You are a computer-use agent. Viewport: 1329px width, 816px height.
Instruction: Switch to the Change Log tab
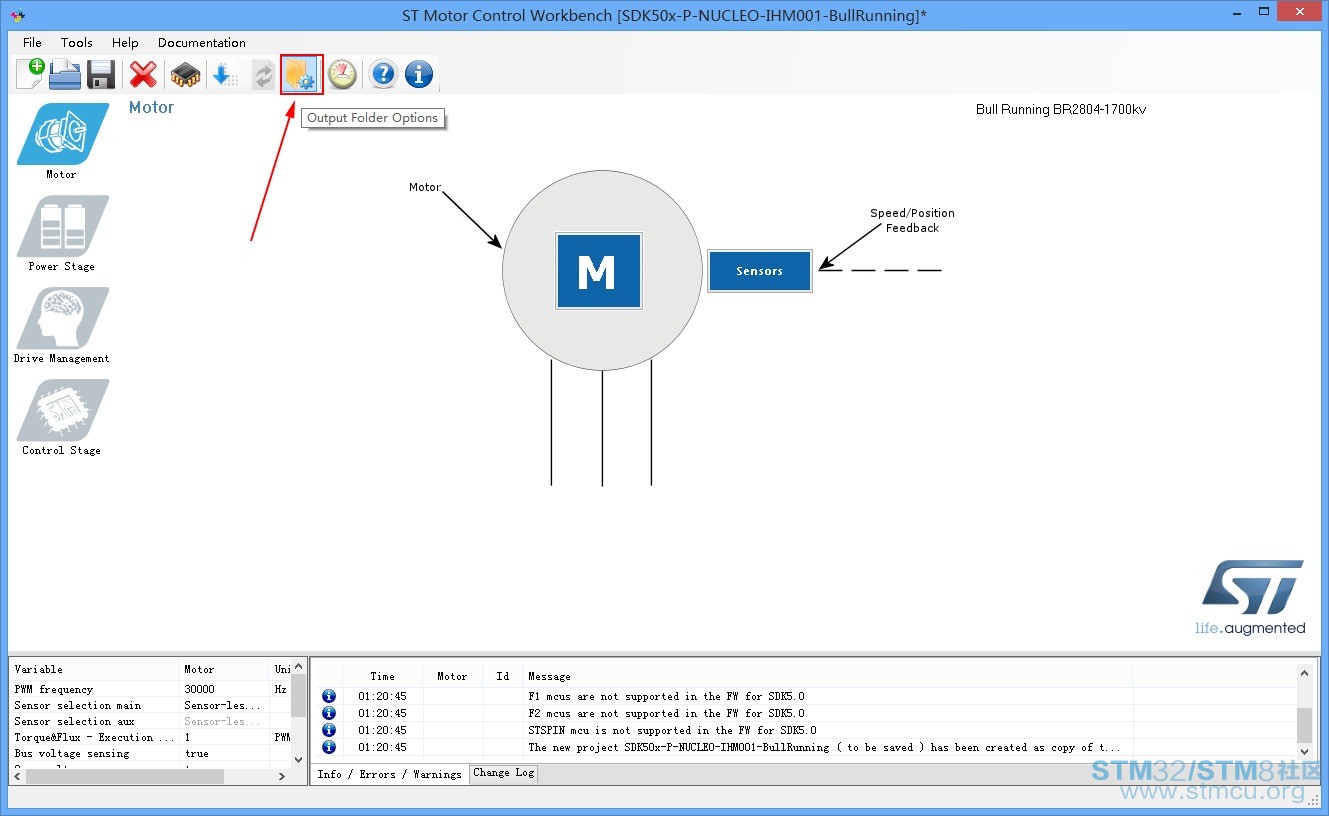(504, 773)
